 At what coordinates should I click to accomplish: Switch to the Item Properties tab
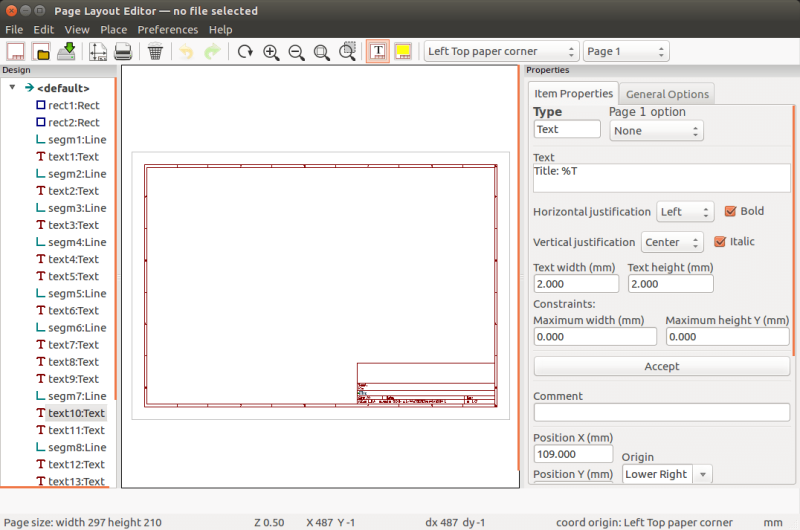click(573, 93)
